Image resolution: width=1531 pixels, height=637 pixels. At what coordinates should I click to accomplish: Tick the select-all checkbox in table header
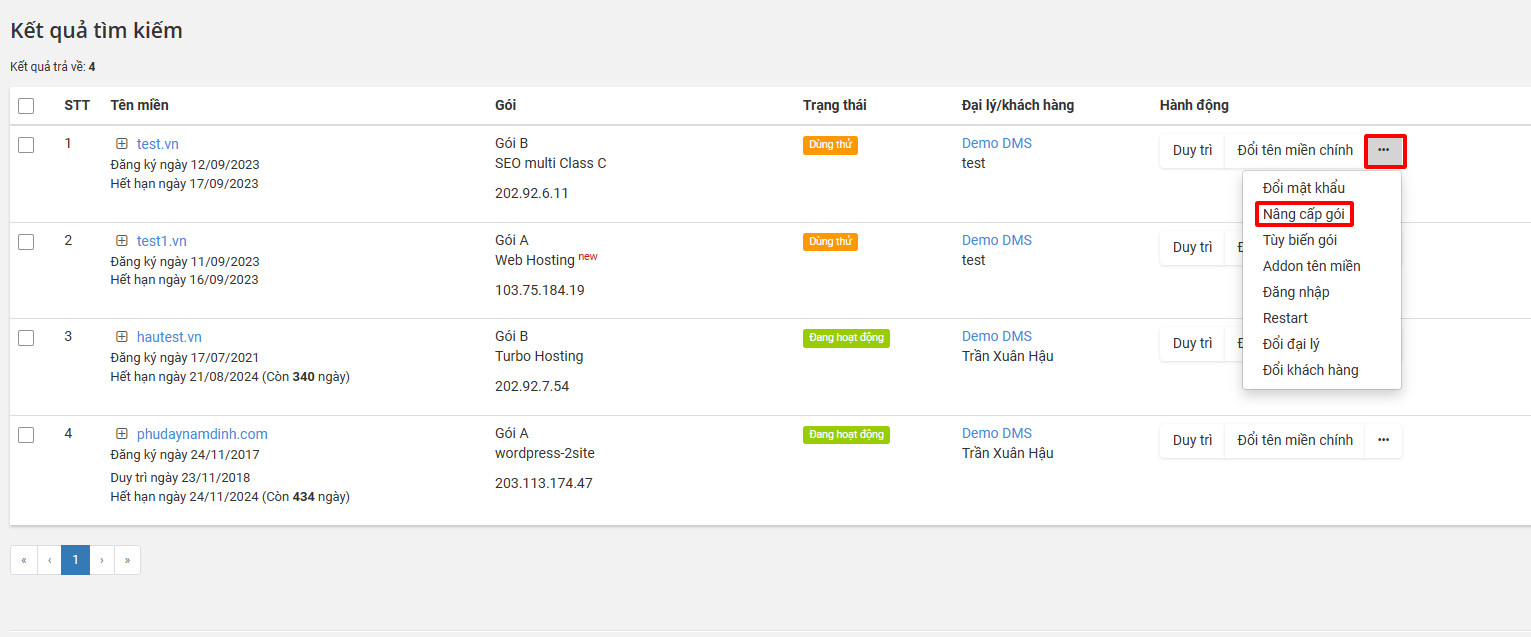(26, 106)
